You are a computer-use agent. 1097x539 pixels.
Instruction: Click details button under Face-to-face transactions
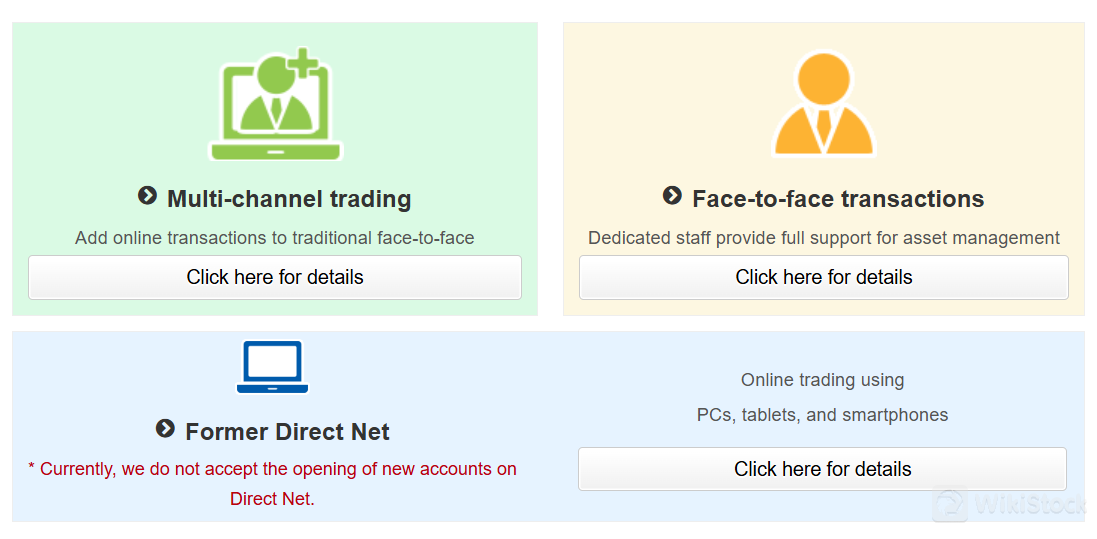[823, 277]
